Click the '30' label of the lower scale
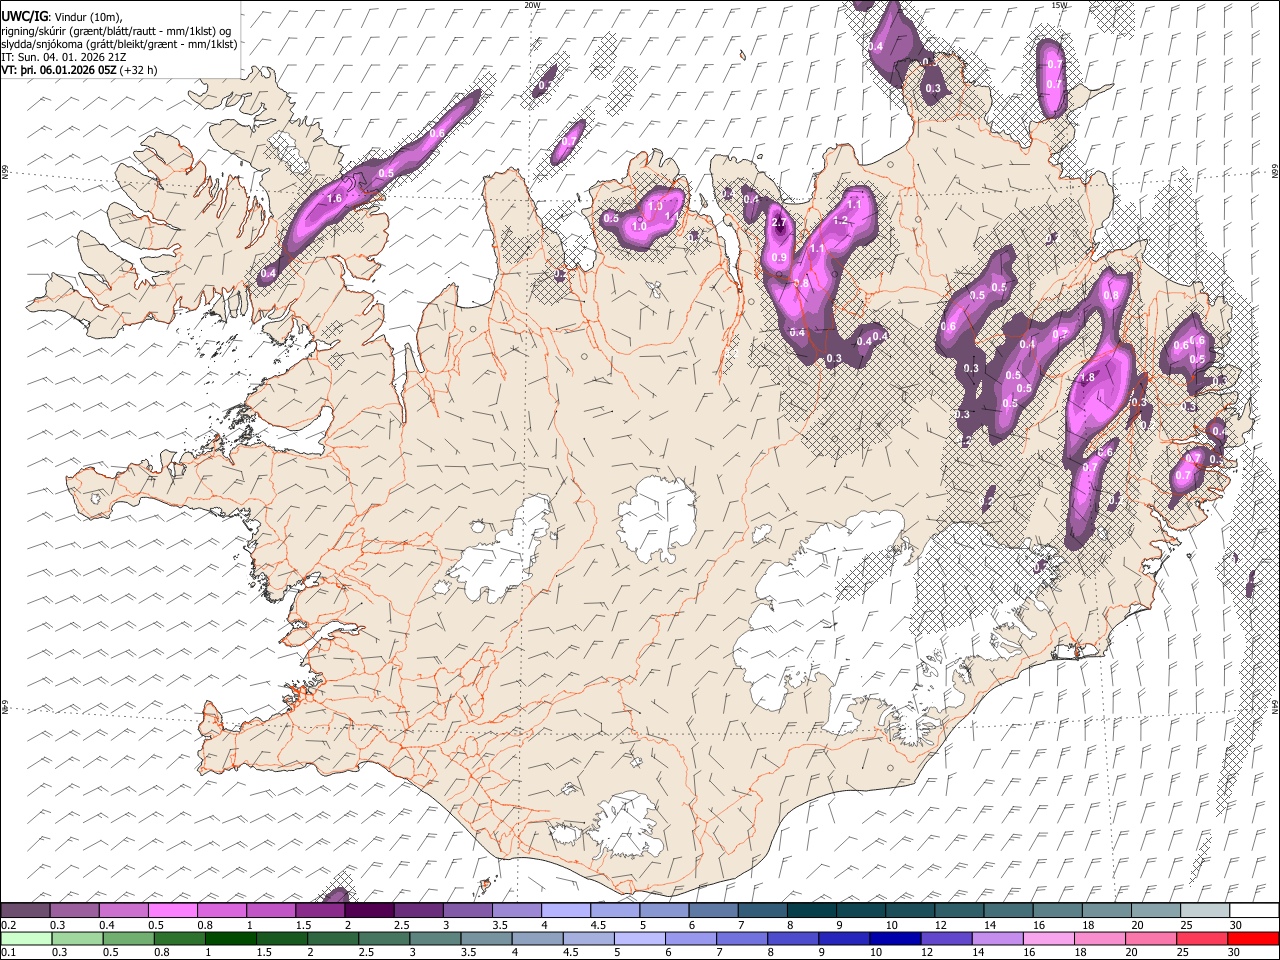The image size is (1280, 960). pyautogui.click(x=1235, y=953)
